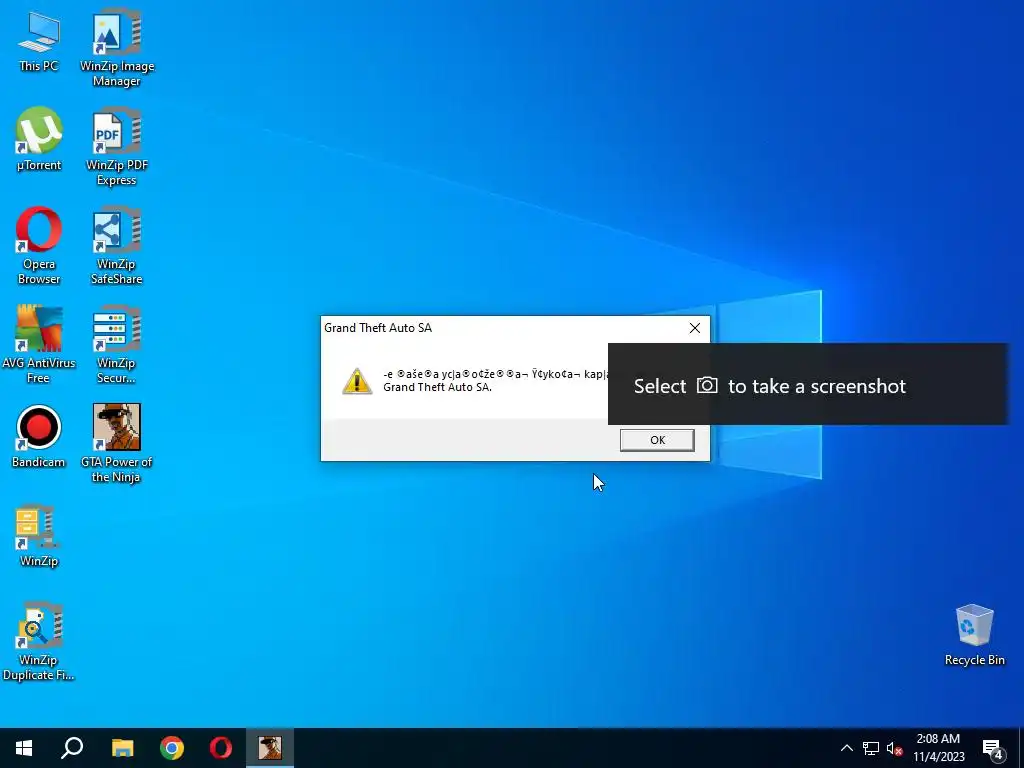Select the GTA Power of the Ninja shortcut
This screenshot has height=768, width=1024.
tap(117, 444)
